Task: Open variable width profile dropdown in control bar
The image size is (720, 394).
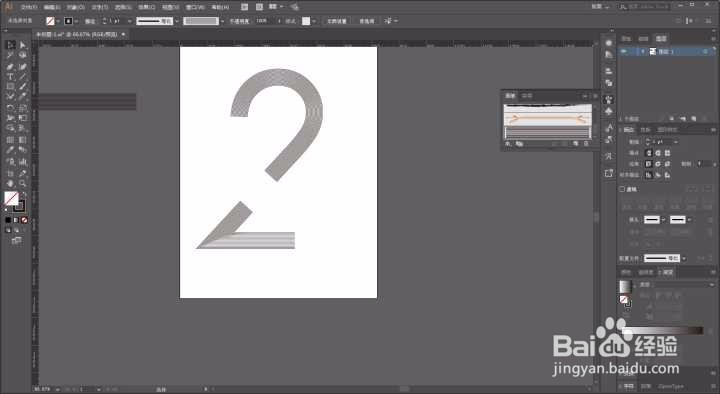Action: pos(177,21)
